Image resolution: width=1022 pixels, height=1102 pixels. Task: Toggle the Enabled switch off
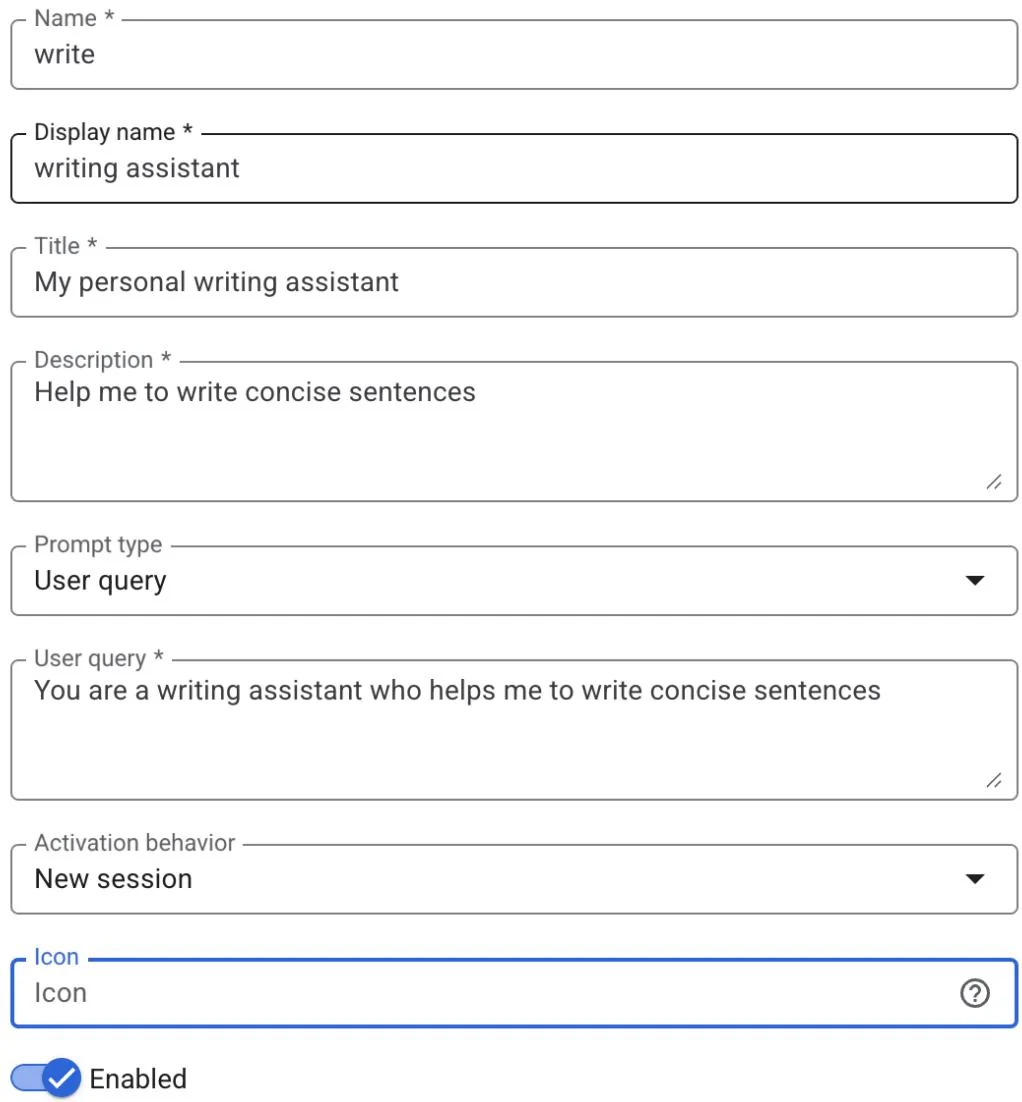click(x=46, y=1078)
